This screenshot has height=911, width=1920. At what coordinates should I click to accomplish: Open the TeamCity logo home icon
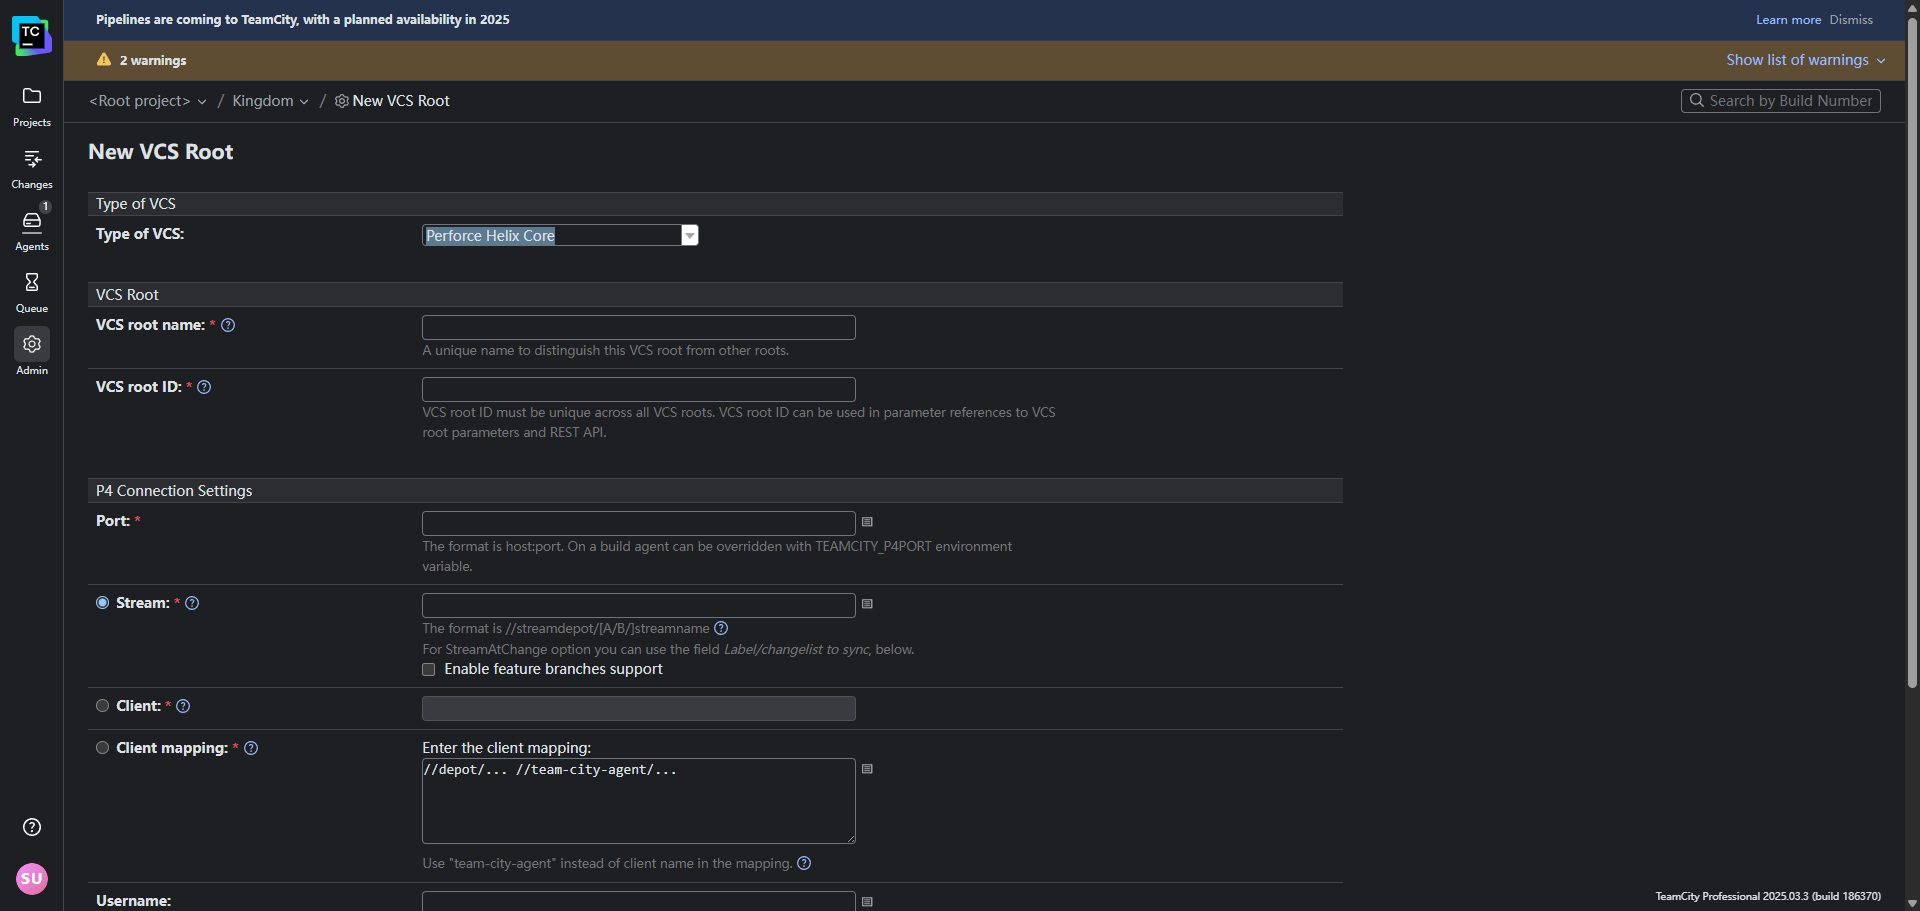pyautogui.click(x=31, y=35)
